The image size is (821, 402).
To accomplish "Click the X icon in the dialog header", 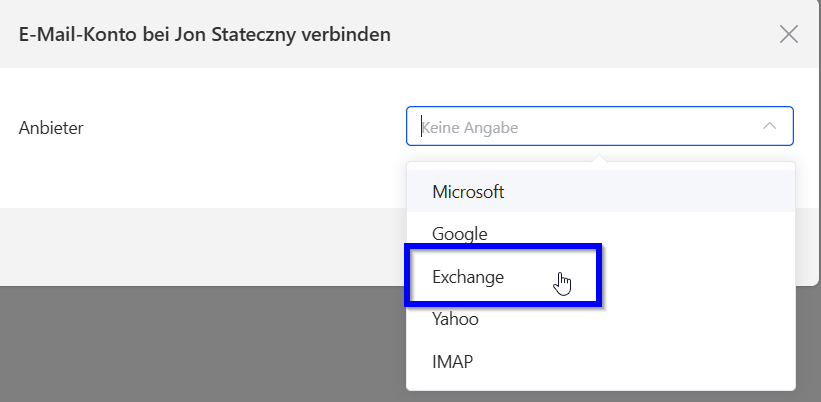I will tap(788, 34).
